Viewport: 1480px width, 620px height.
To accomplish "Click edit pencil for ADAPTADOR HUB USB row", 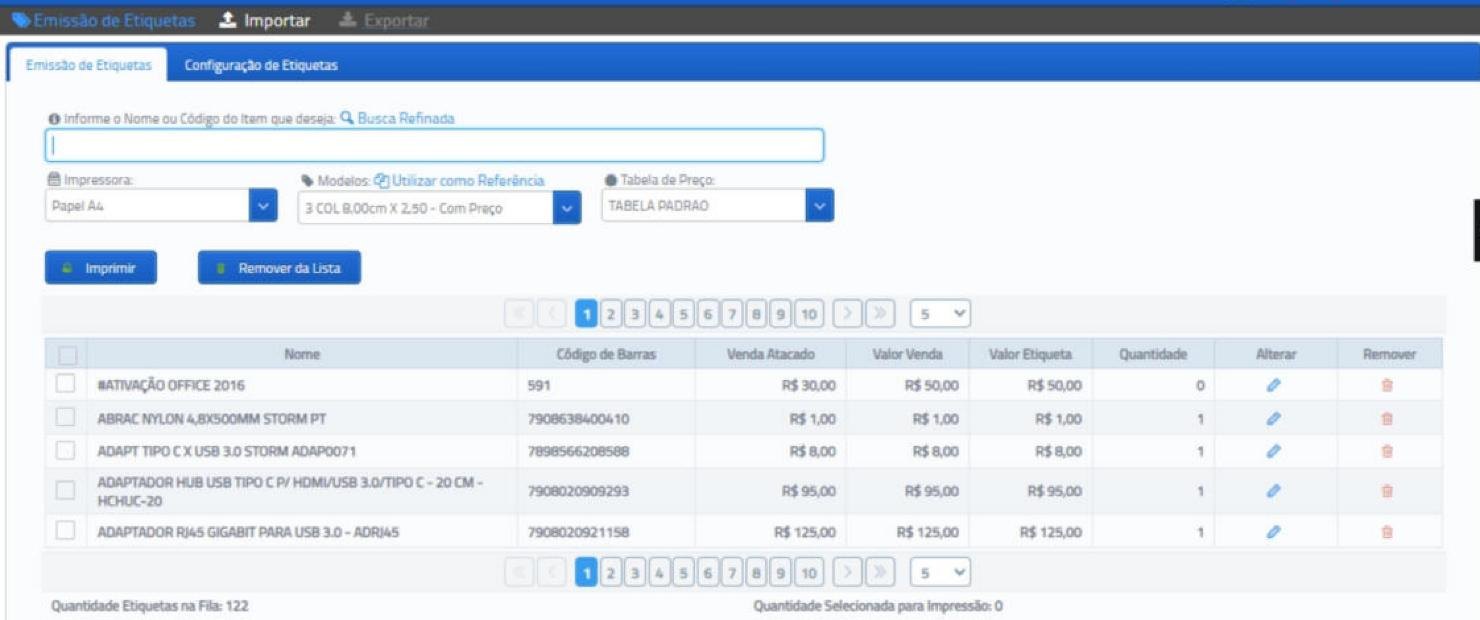I will click(1273, 491).
